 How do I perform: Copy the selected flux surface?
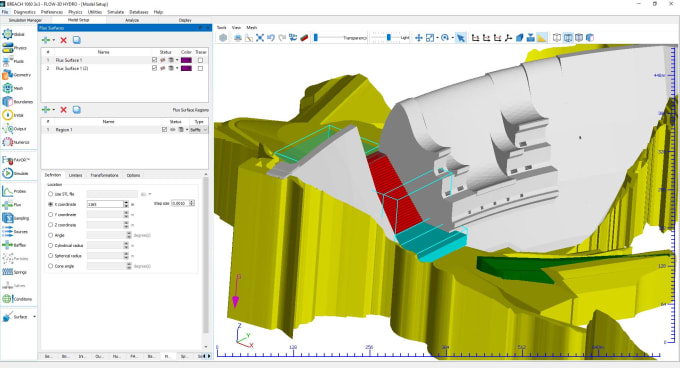pos(76,40)
